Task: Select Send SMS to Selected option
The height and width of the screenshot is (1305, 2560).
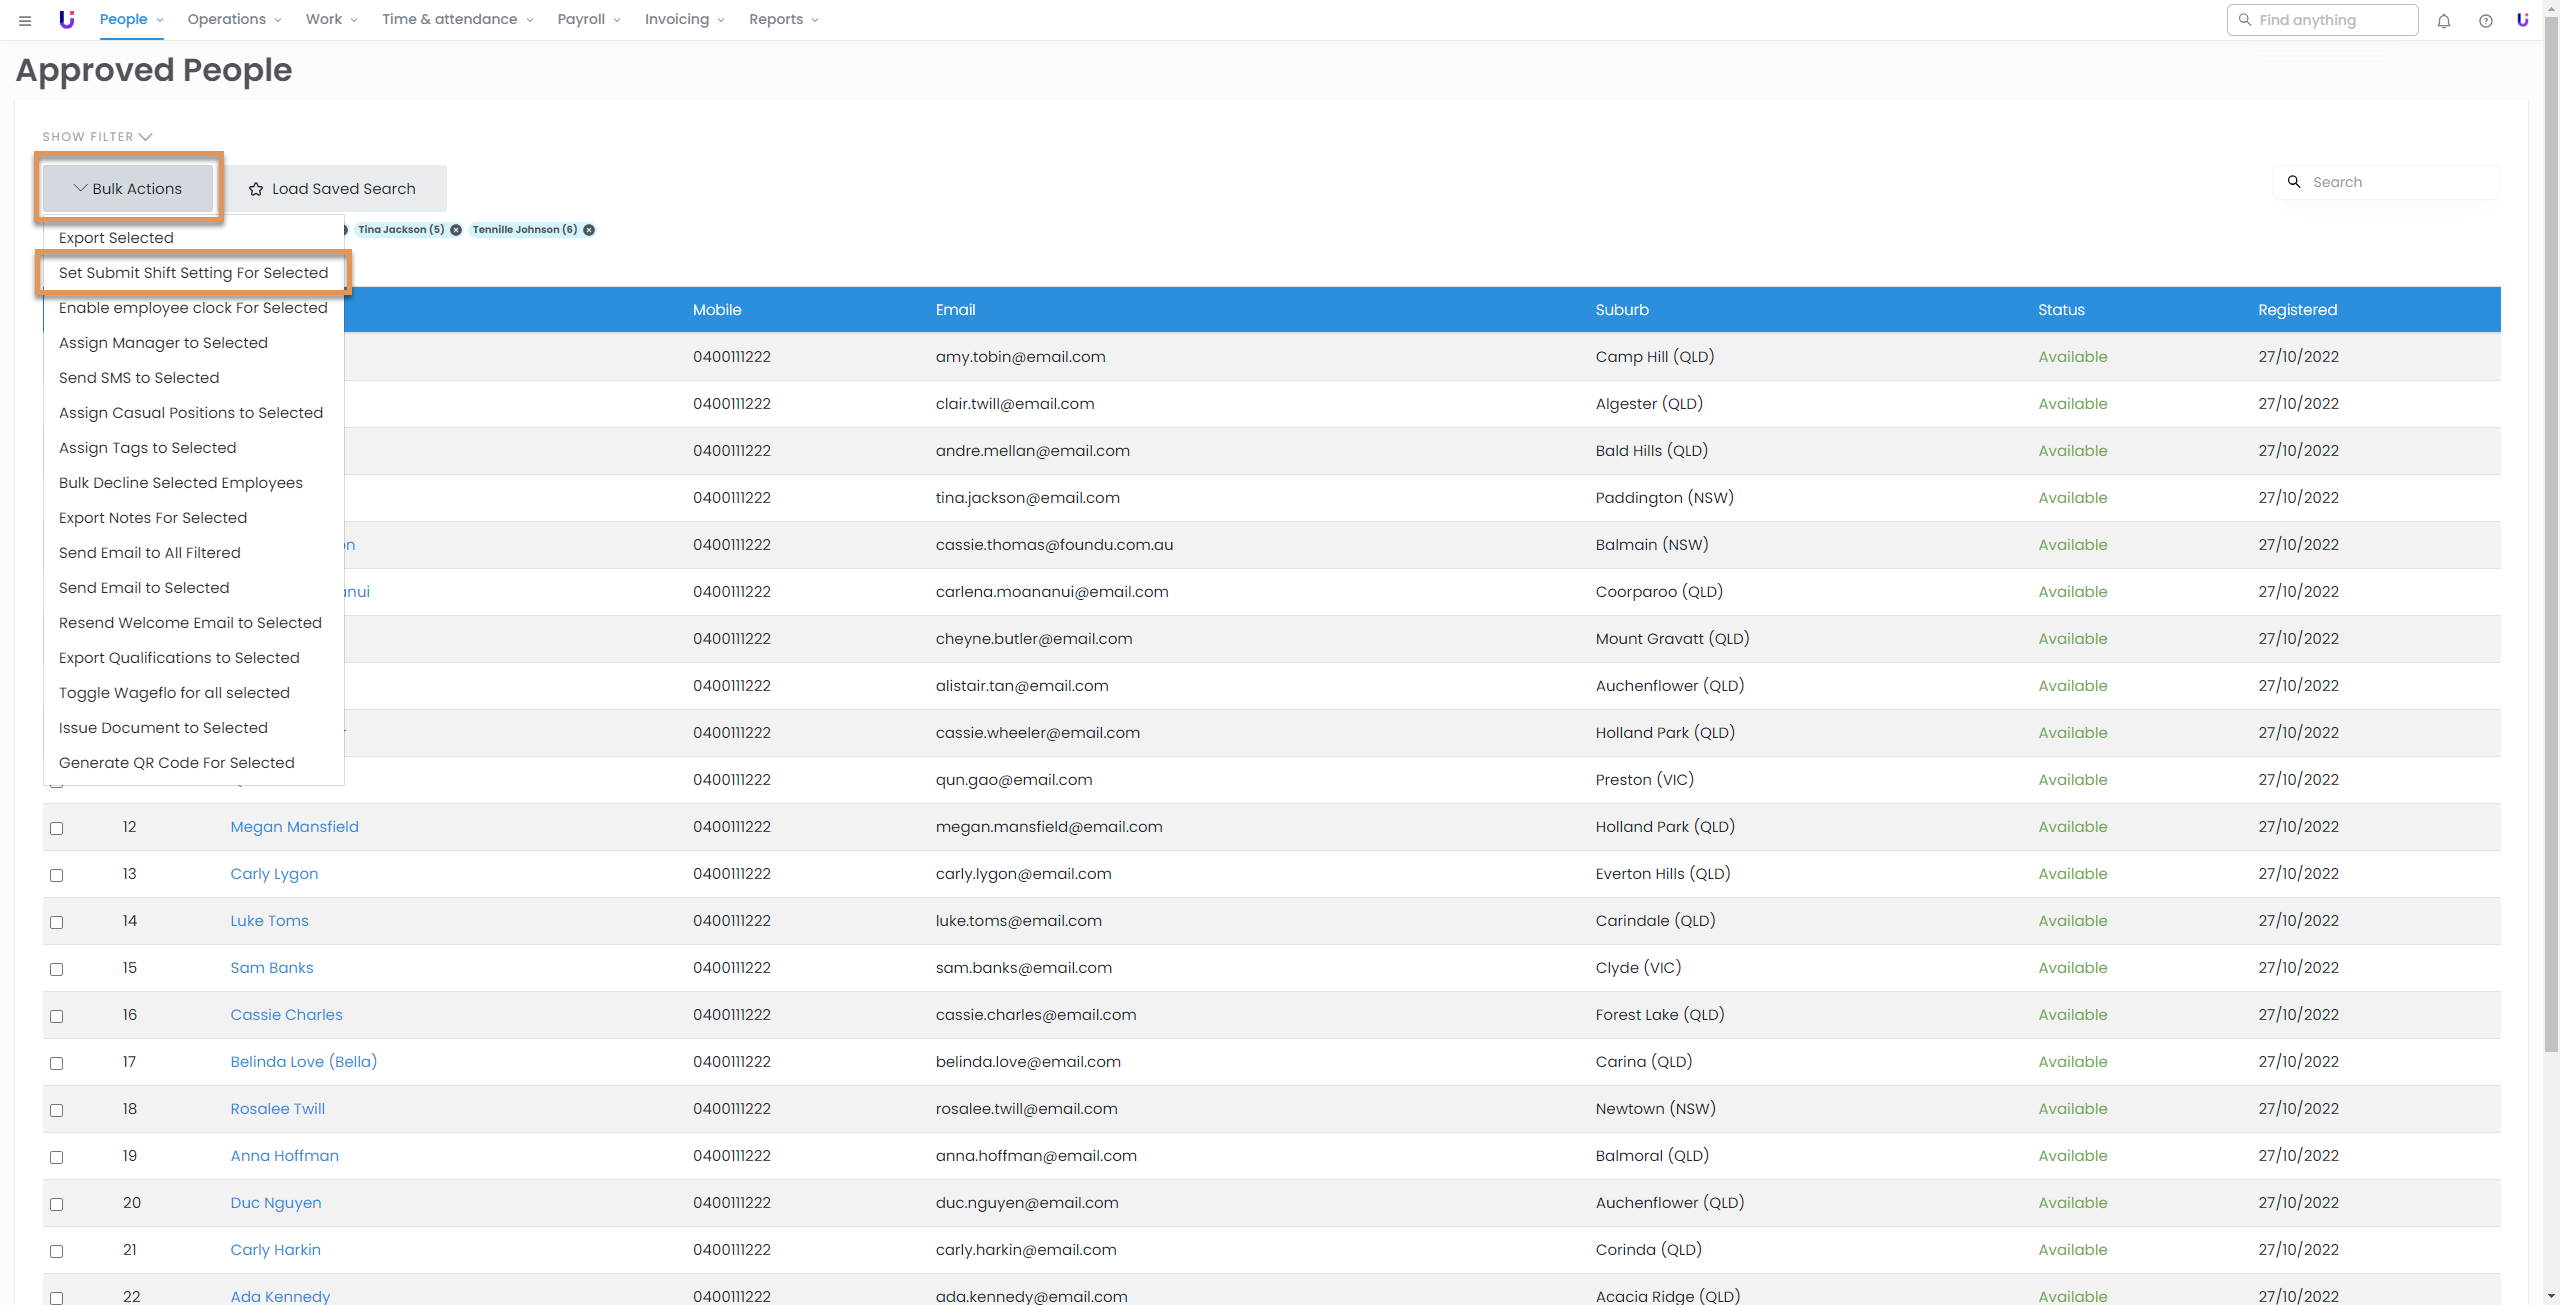Action: coord(139,378)
